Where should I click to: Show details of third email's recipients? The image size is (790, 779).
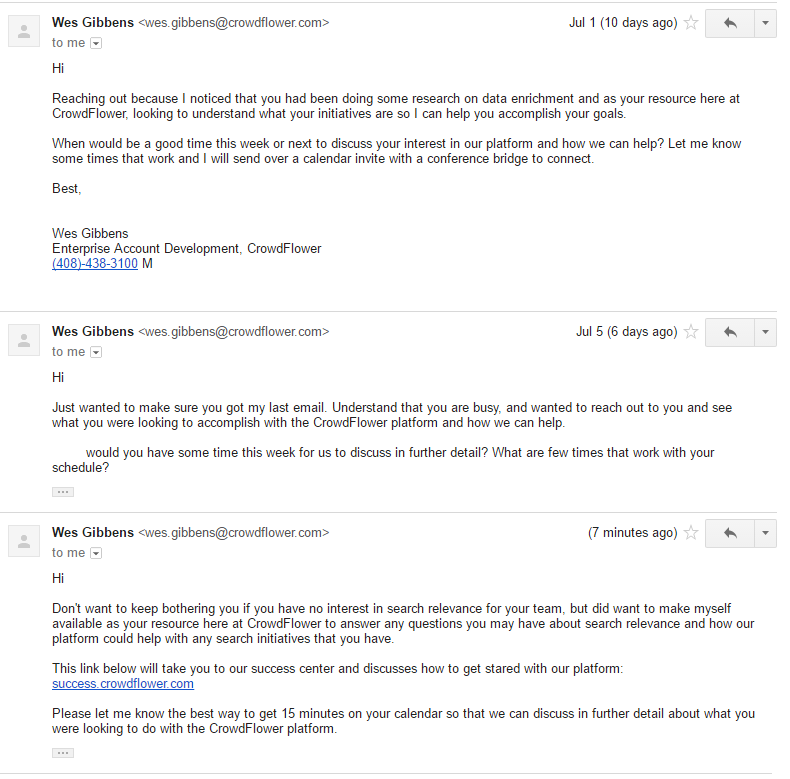pos(96,553)
